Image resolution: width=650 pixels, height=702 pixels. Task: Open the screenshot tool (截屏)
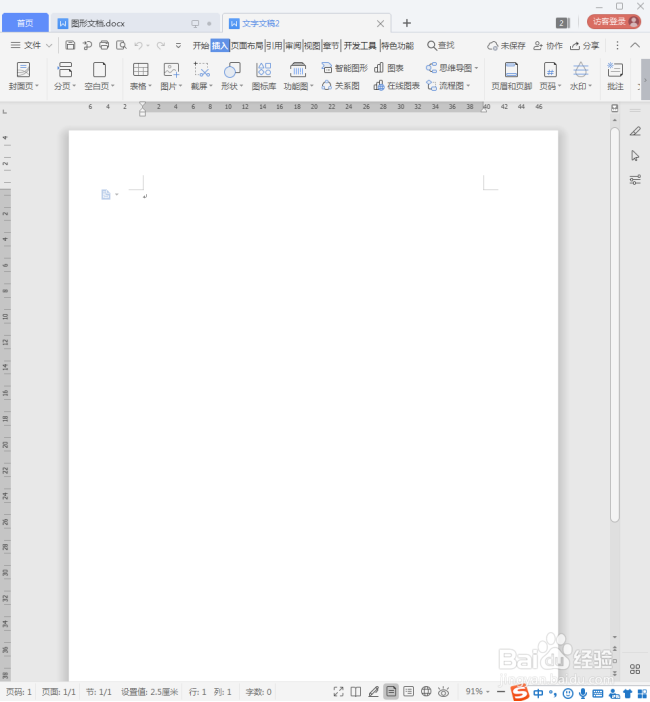(x=201, y=76)
